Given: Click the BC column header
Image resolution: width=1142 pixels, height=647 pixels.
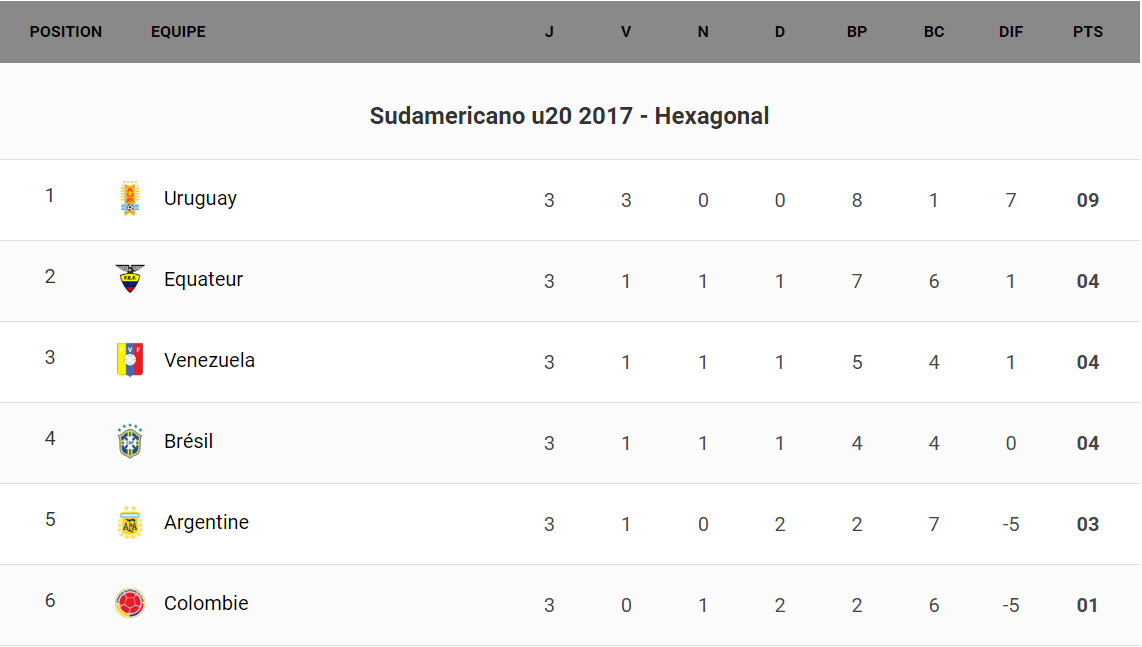Looking at the screenshot, I should (x=933, y=32).
